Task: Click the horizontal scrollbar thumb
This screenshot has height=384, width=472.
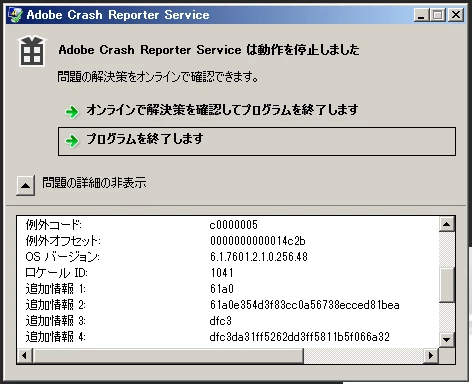Action: coord(168,355)
